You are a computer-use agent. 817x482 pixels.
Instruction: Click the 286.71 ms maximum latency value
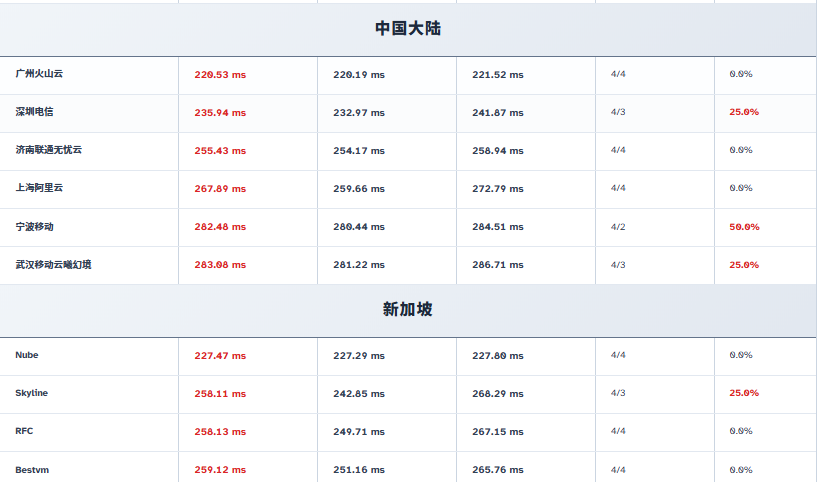(498, 265)
